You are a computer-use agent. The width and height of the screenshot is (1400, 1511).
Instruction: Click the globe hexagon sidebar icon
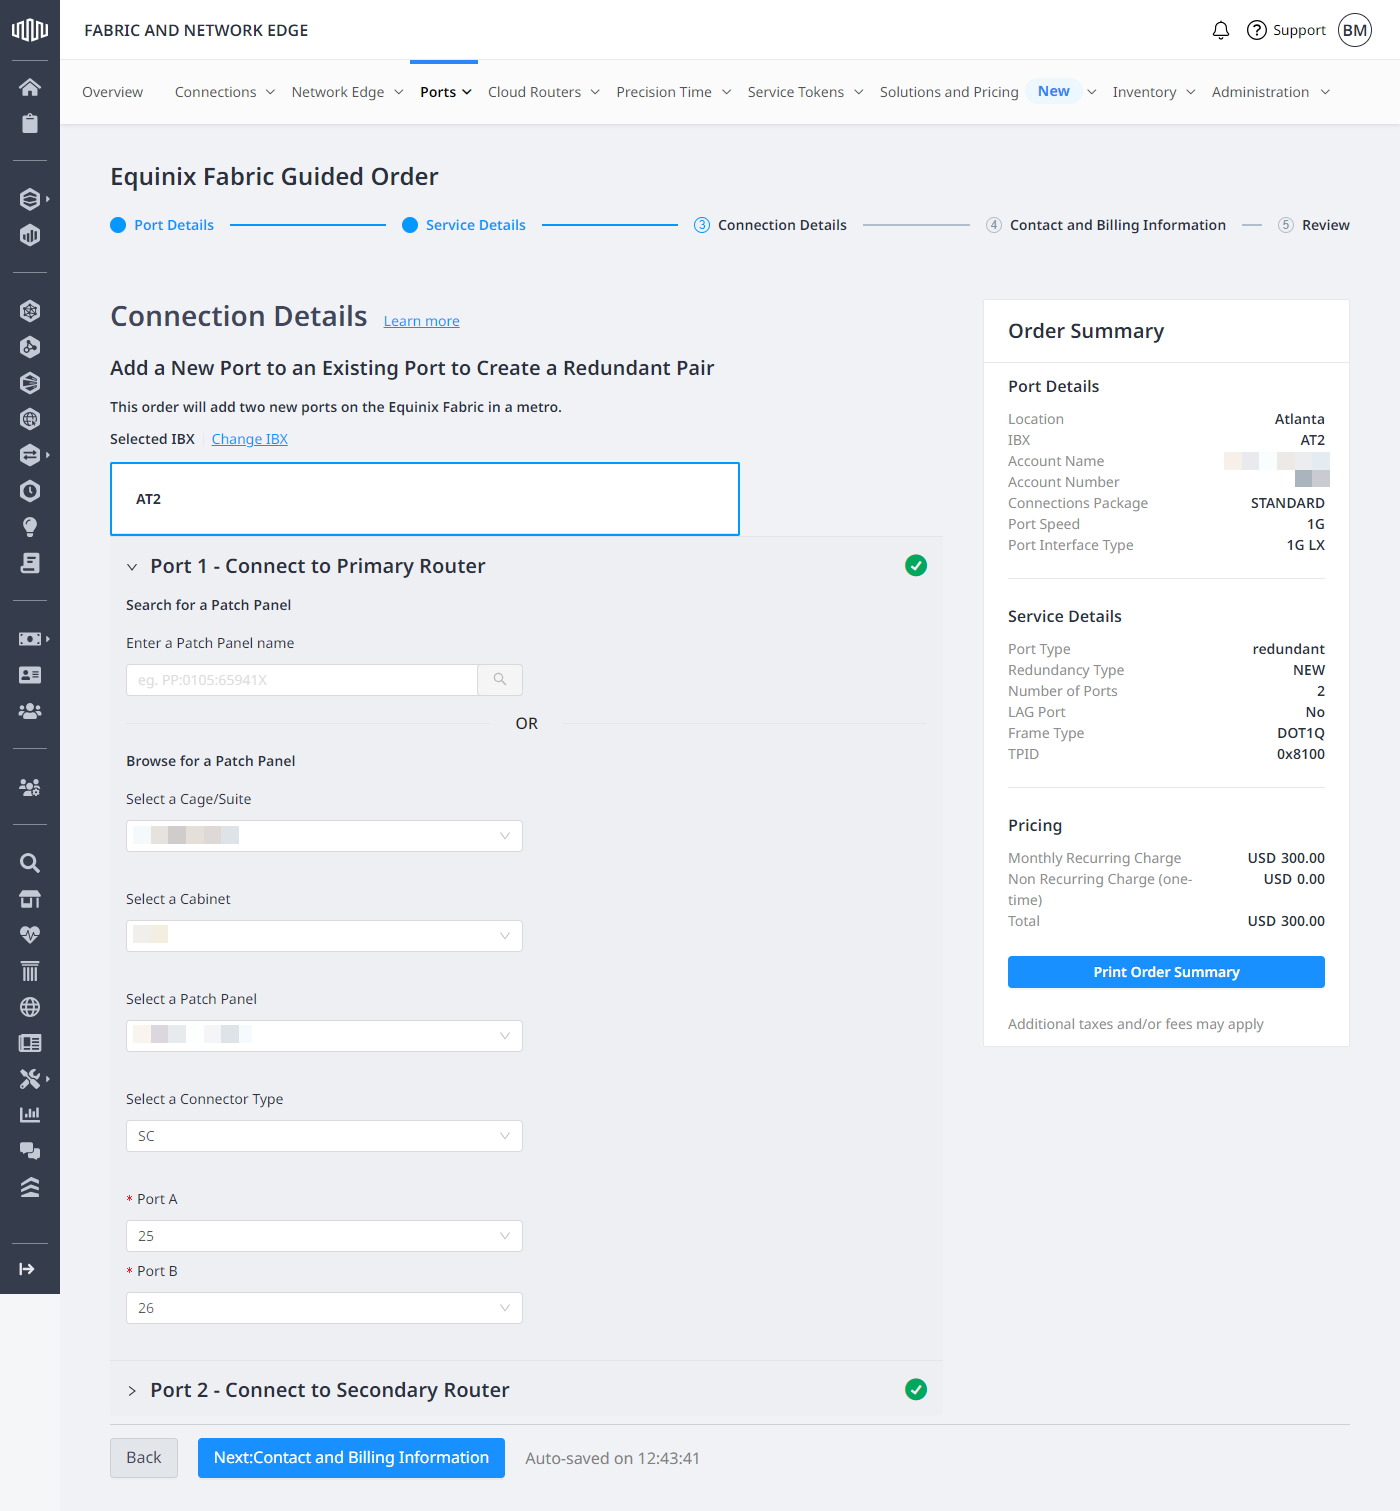coord(30,419)
